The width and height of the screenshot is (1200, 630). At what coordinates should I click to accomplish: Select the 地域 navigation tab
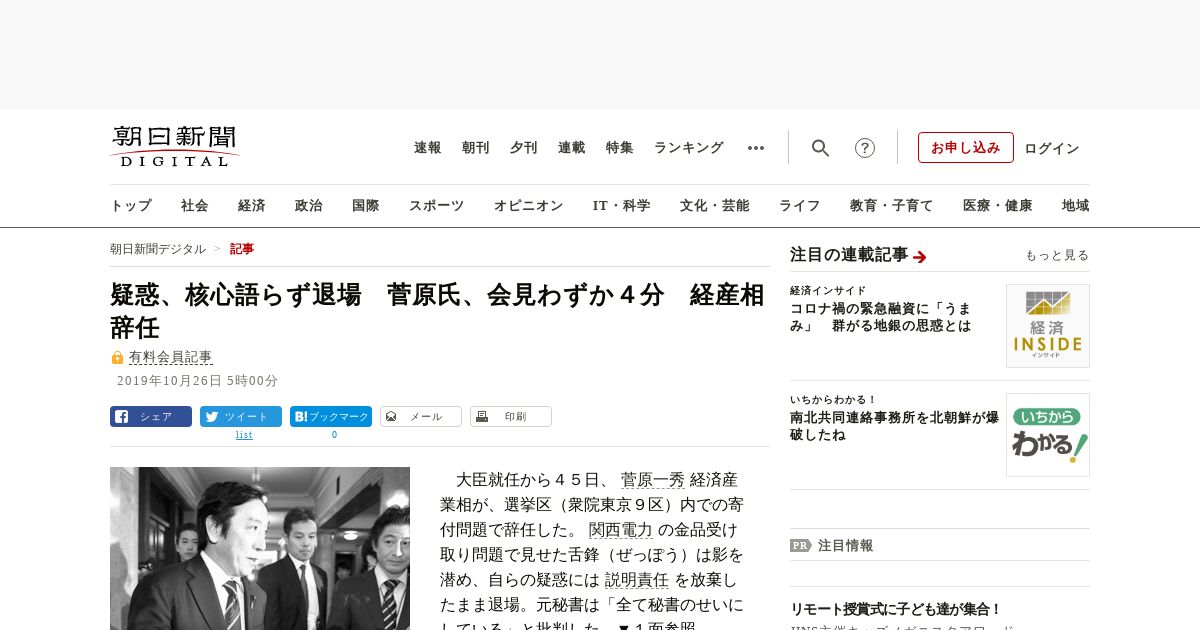[x=1076, y=206]
